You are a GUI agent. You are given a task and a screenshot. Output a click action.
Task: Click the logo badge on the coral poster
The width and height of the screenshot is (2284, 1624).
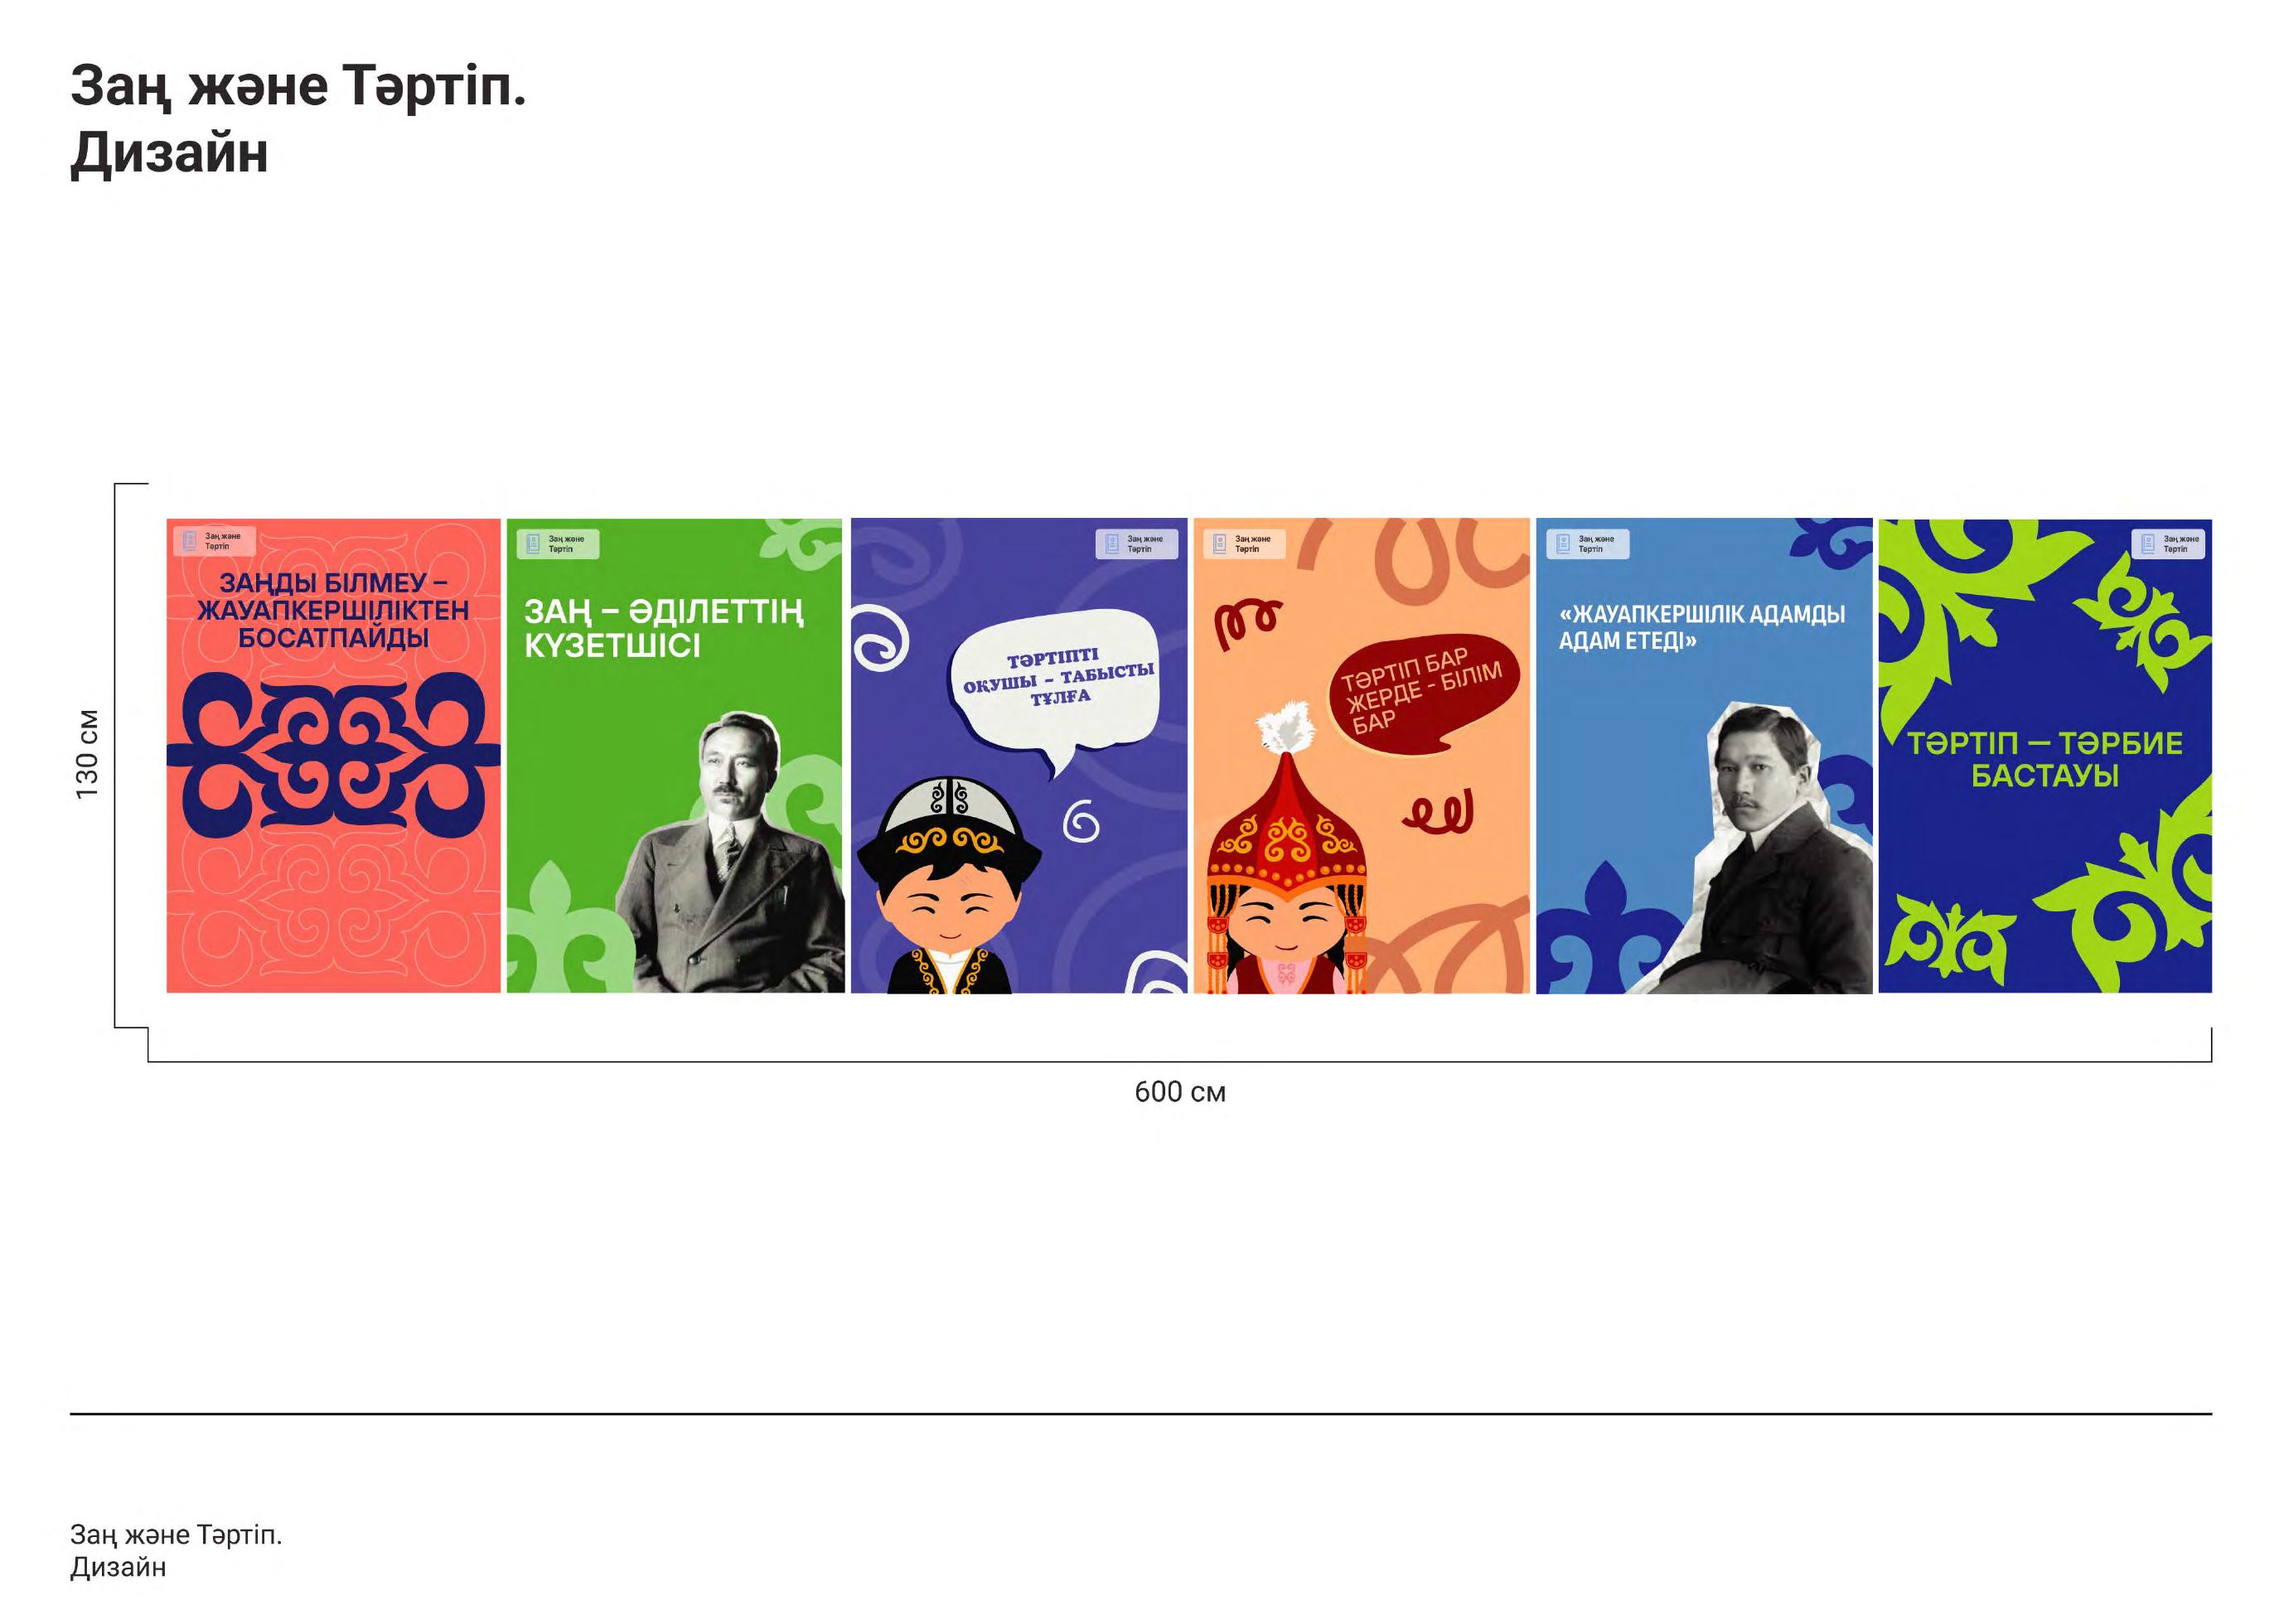coord(214,541)
